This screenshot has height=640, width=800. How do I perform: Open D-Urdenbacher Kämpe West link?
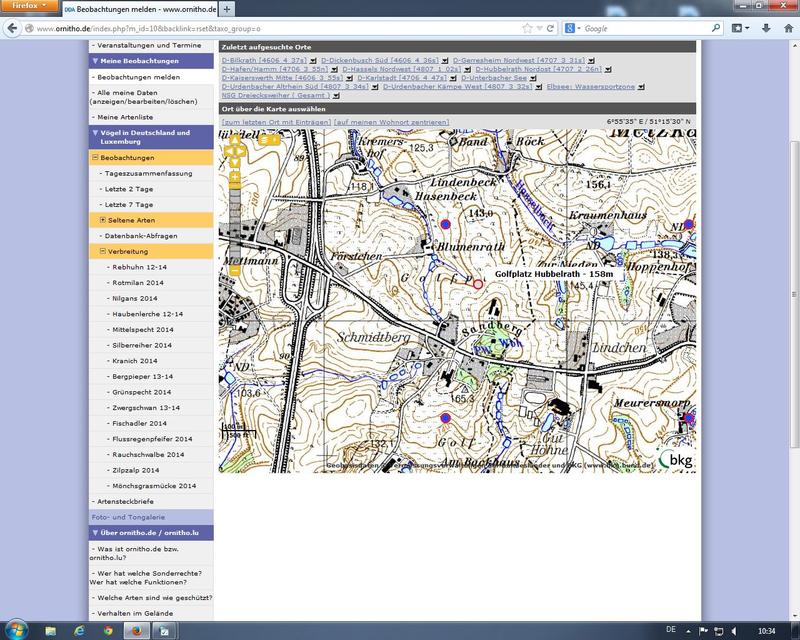coord(458,86)
